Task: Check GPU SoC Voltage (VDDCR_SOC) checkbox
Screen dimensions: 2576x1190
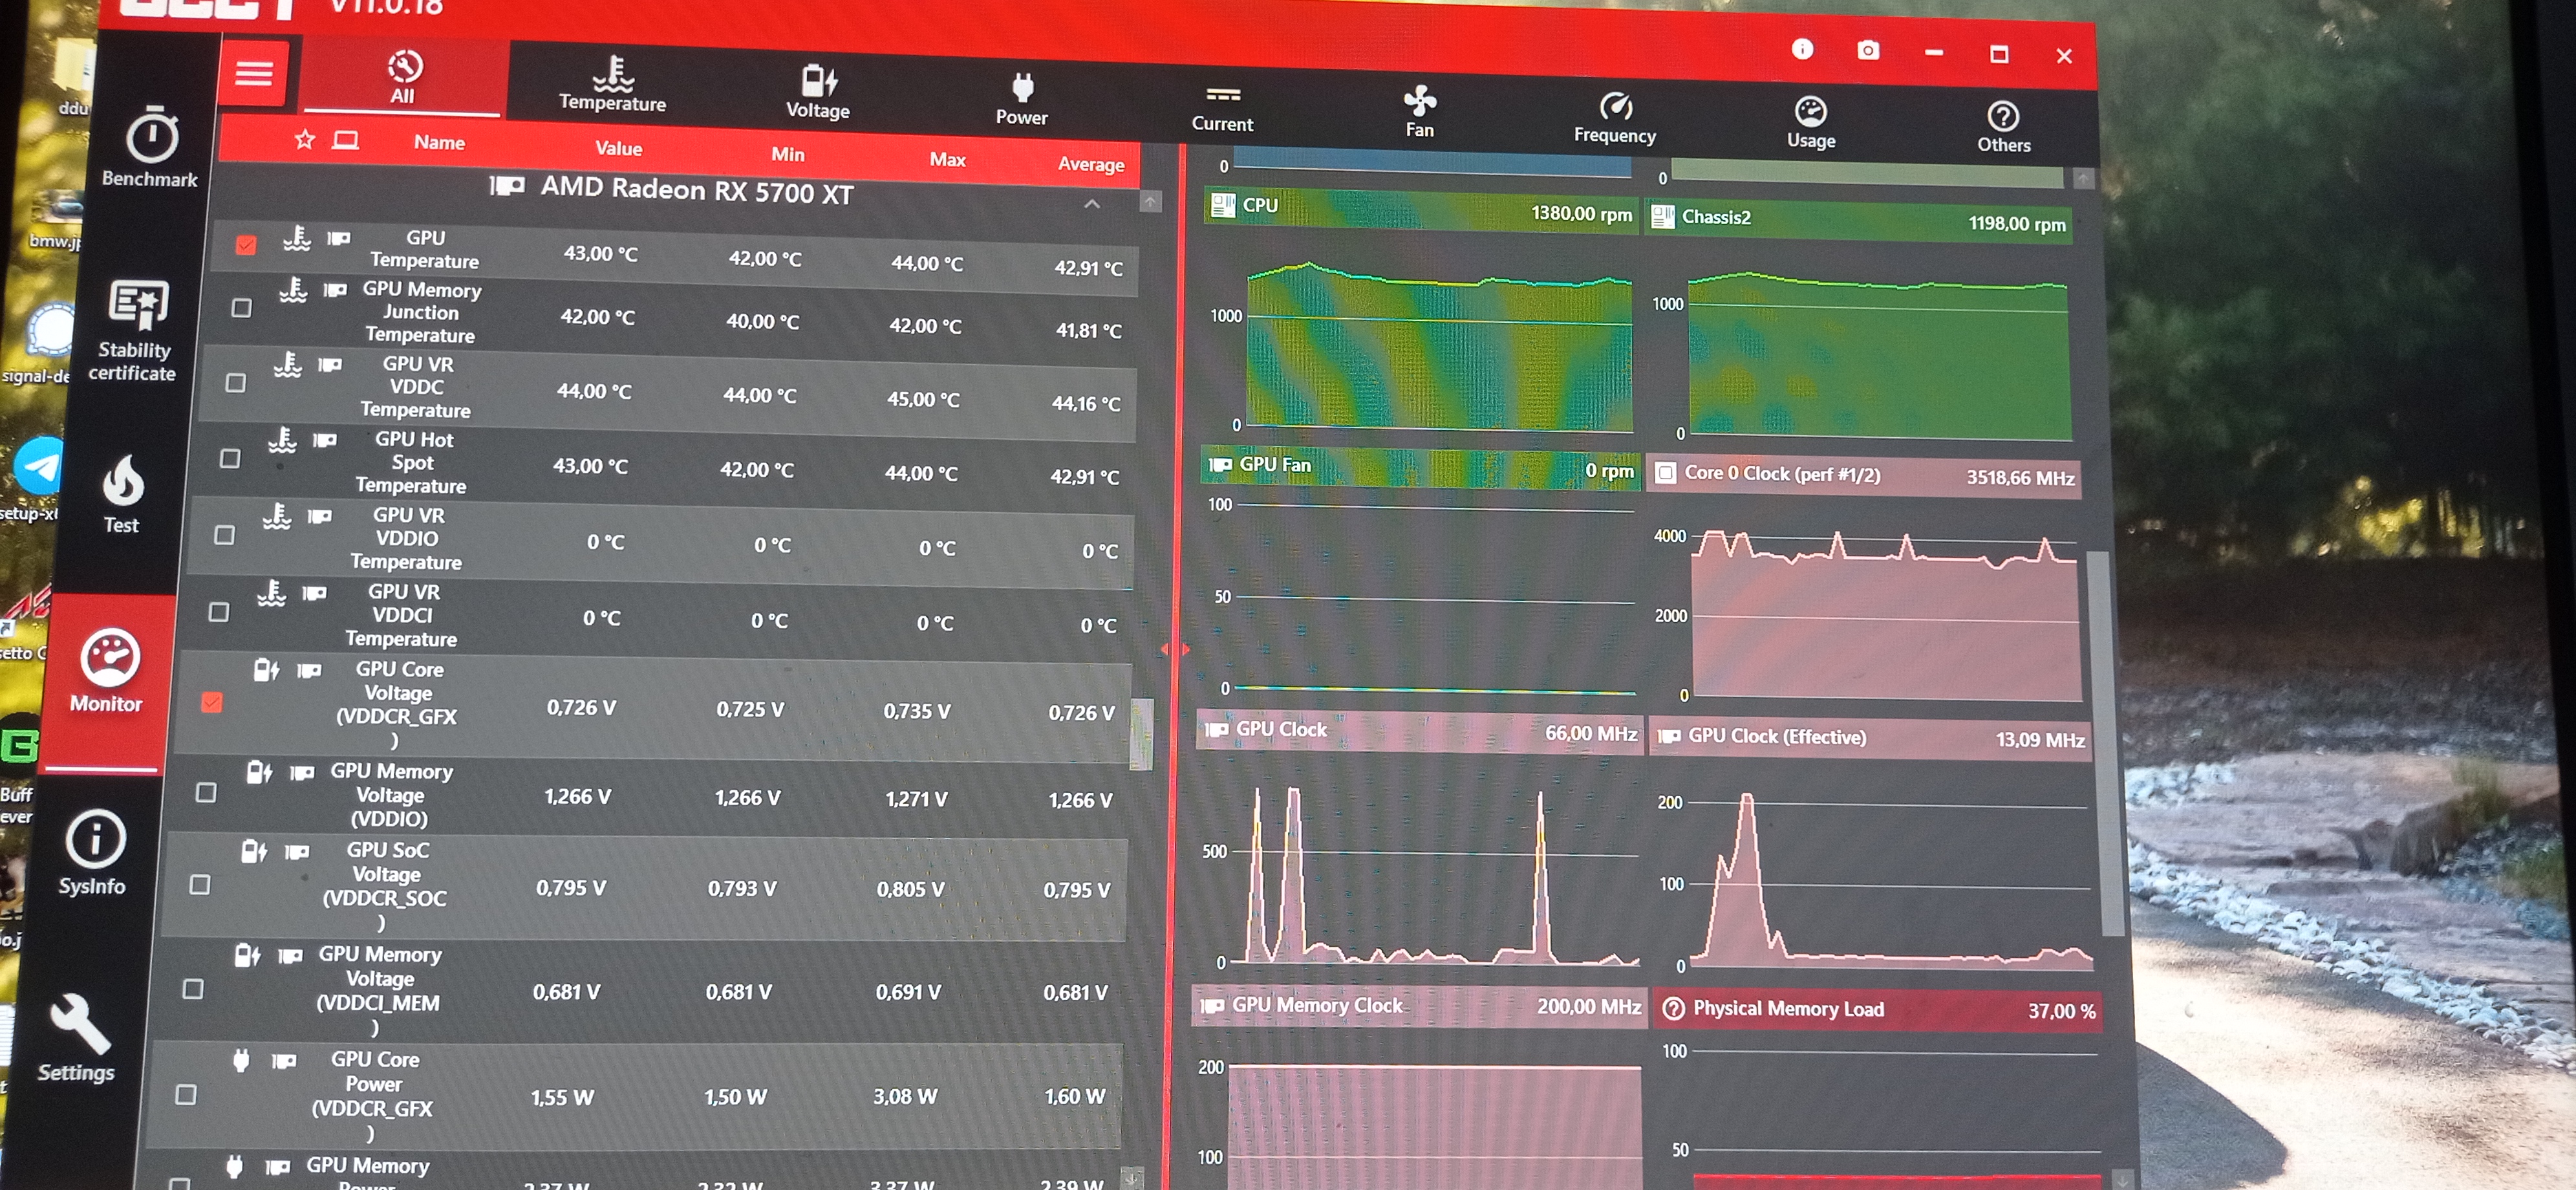Action: [200, 885]
